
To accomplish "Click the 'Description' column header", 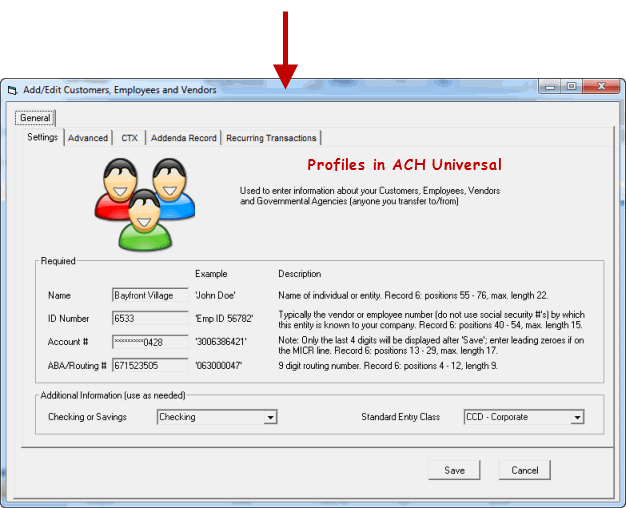I will (299, 274).
